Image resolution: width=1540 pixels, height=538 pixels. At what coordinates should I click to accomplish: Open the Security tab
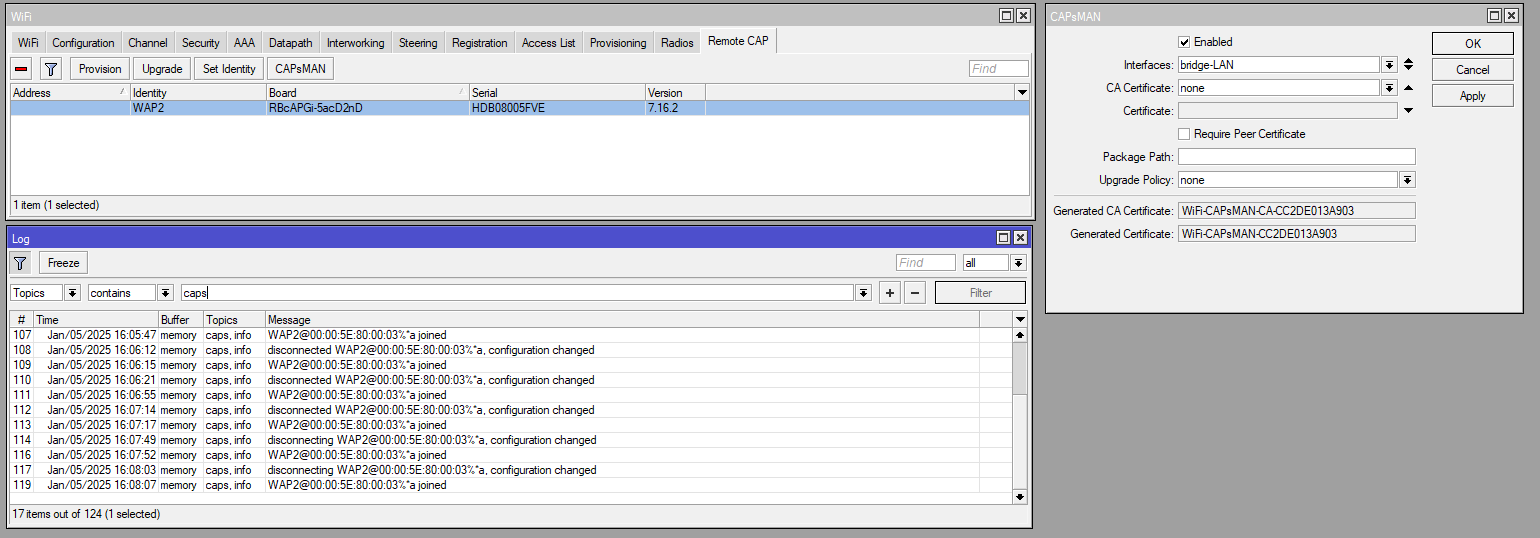[x=200, y=43]
